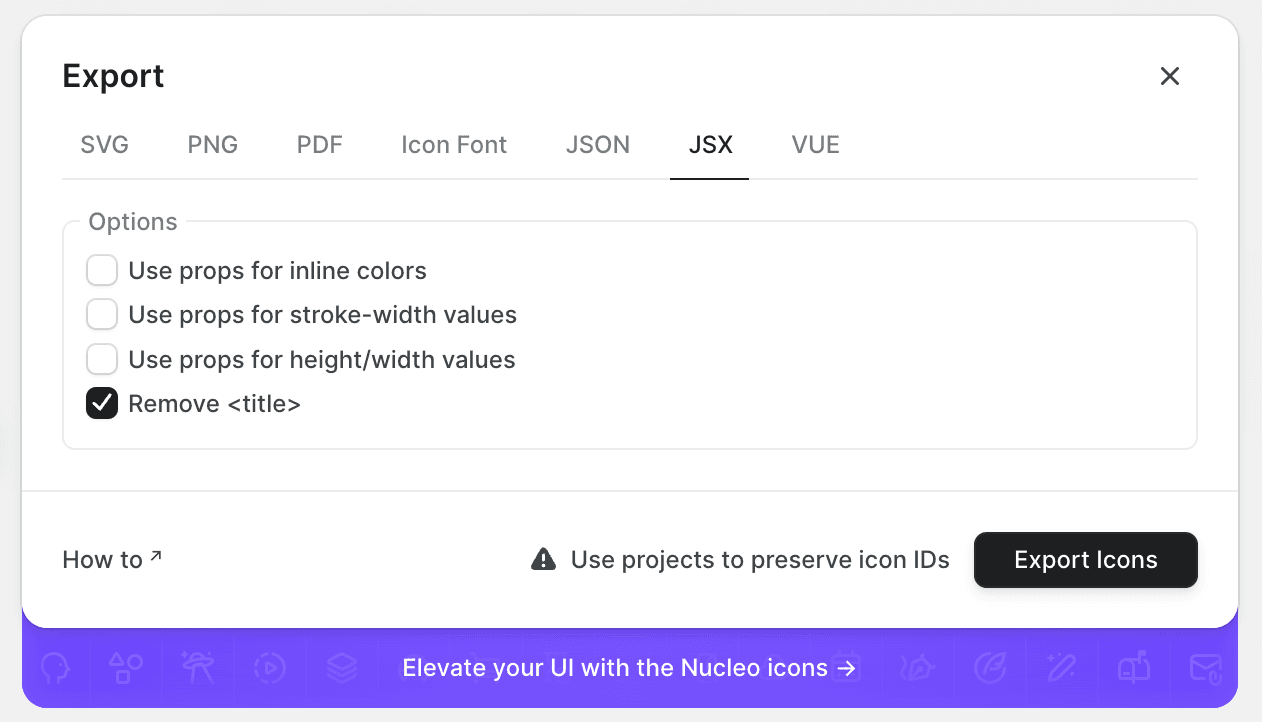1262x722 pixels.
Task: Uncheck the 'Remove <title>' option
Action: pos(101,403)
